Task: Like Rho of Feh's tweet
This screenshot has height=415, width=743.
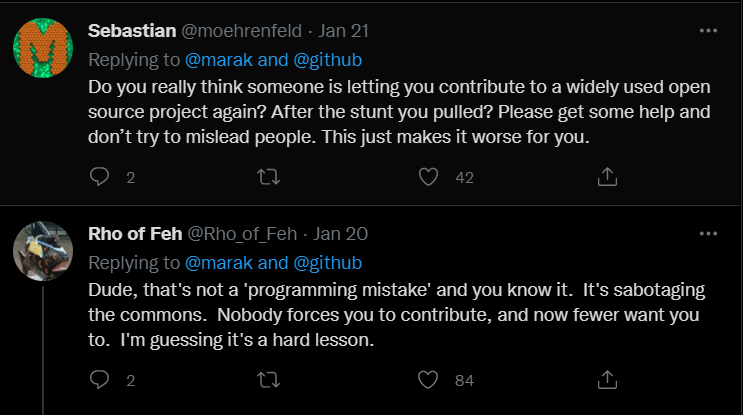Action: 429,379
